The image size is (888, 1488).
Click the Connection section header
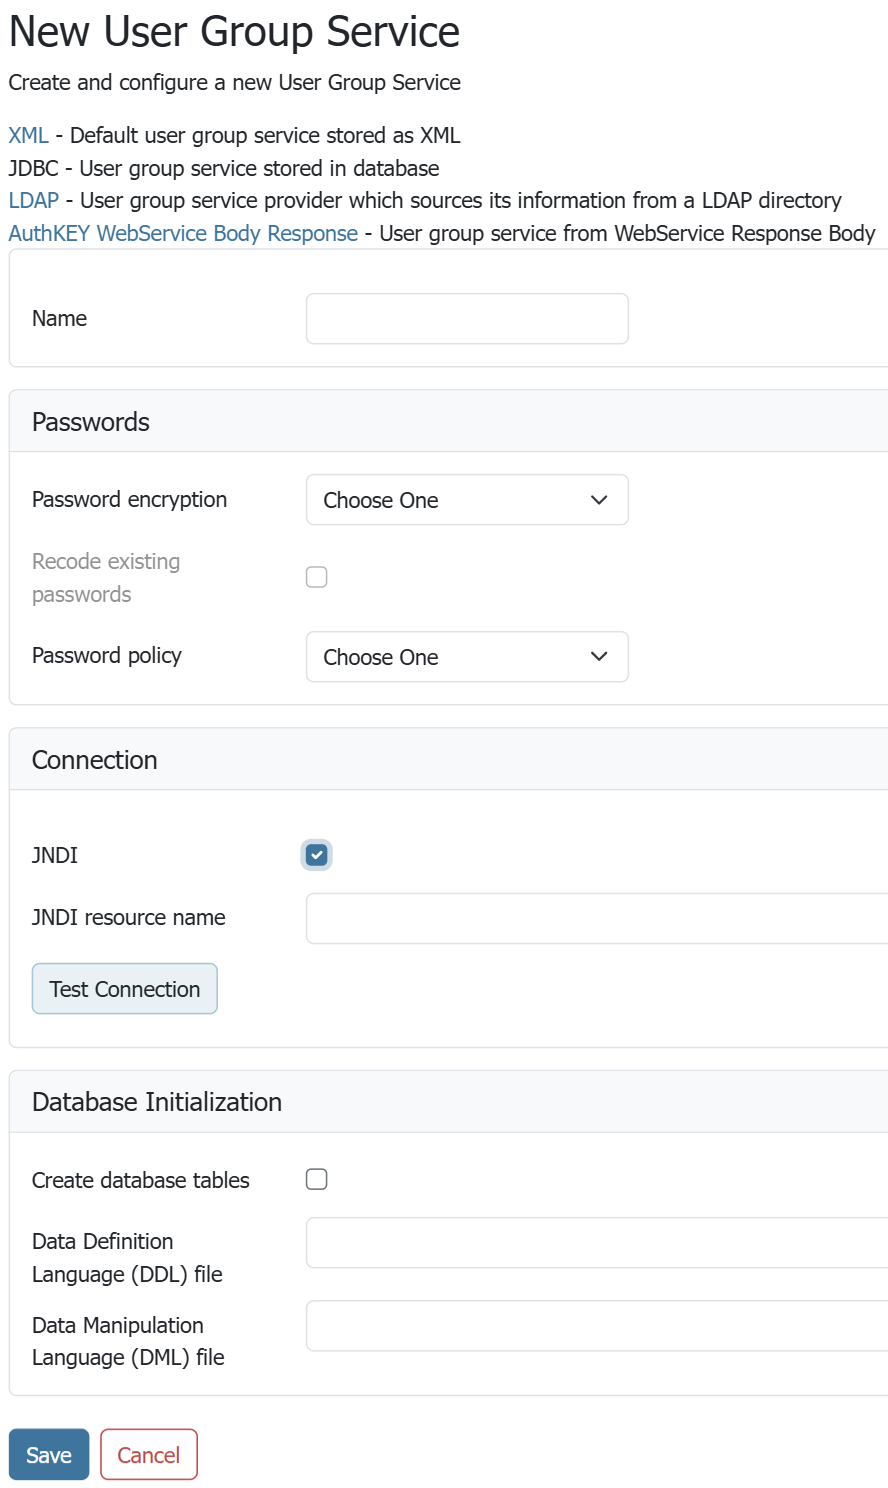pyautogui.click(x=95, y=760)
